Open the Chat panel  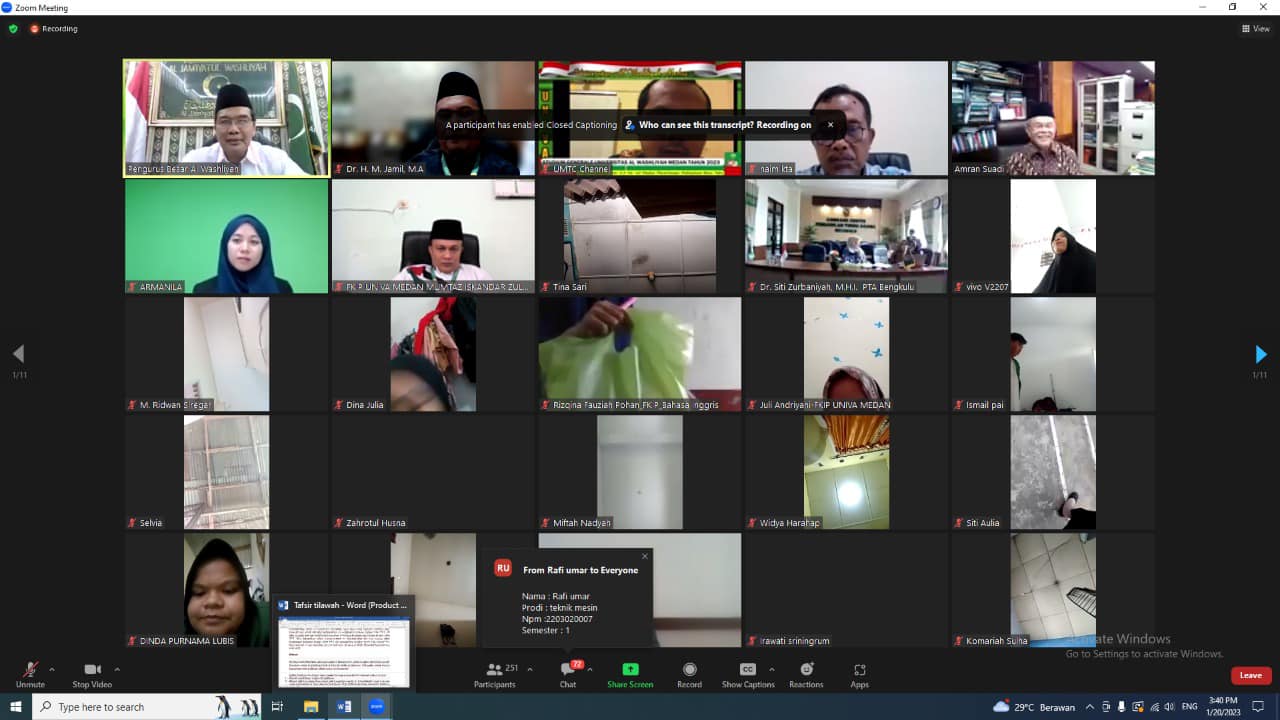tap(568, 671)
